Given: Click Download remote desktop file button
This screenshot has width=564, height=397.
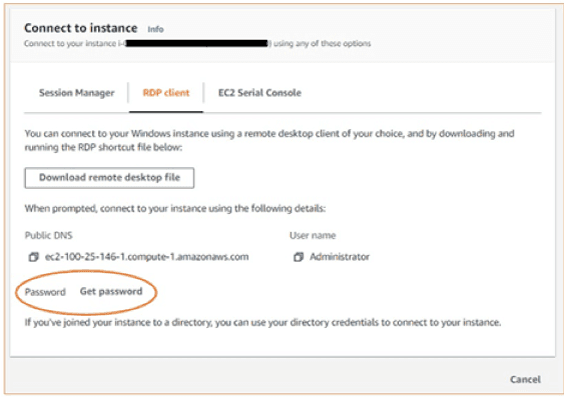Looking at the screenshot, I should 109,178.
